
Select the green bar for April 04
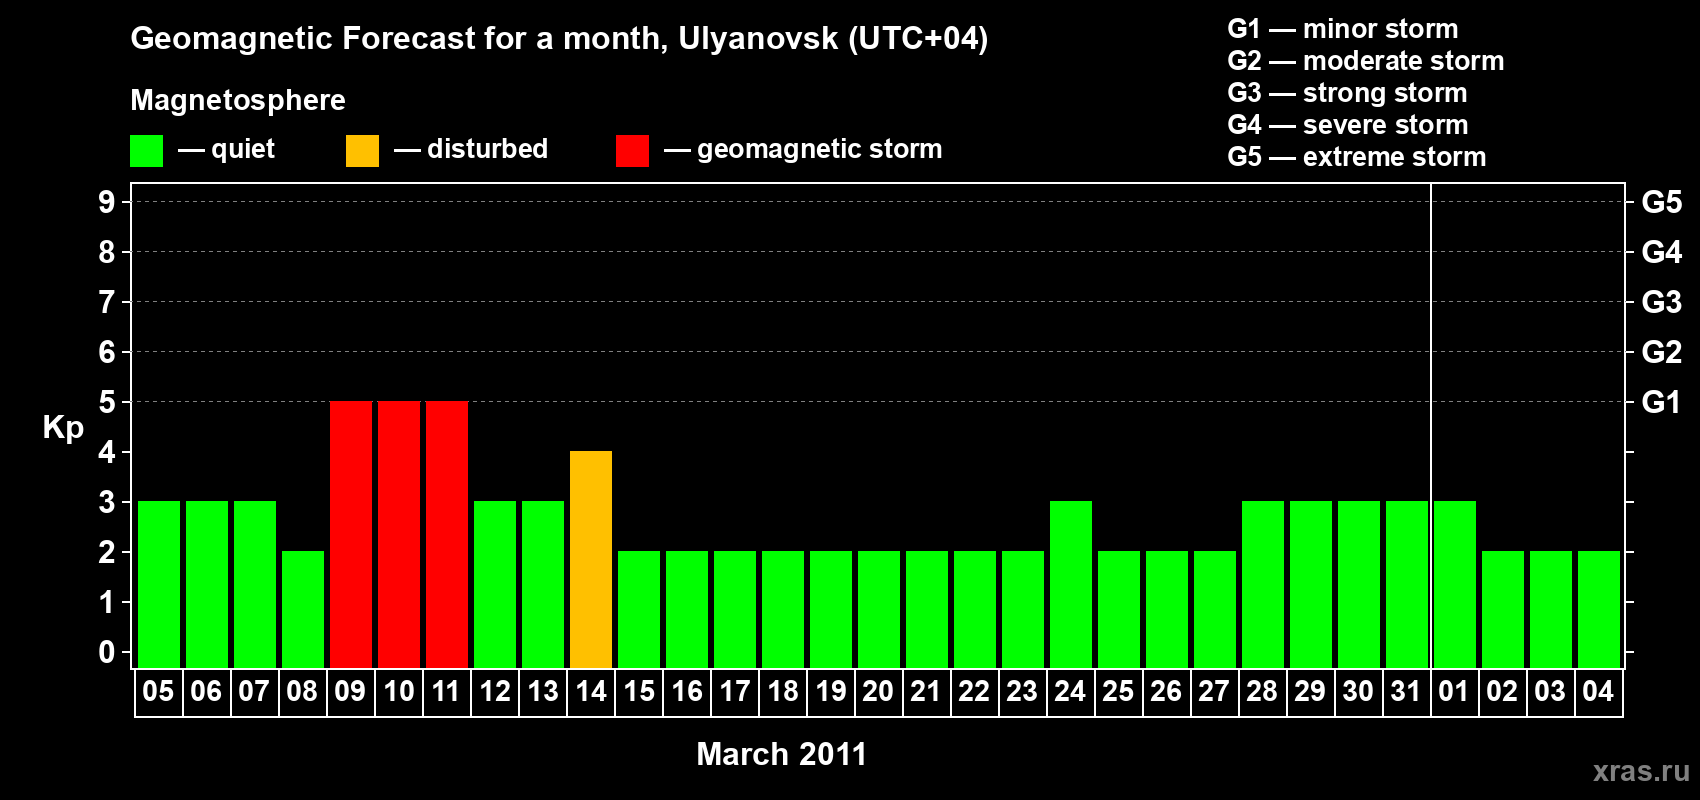tap(1599, 610)
